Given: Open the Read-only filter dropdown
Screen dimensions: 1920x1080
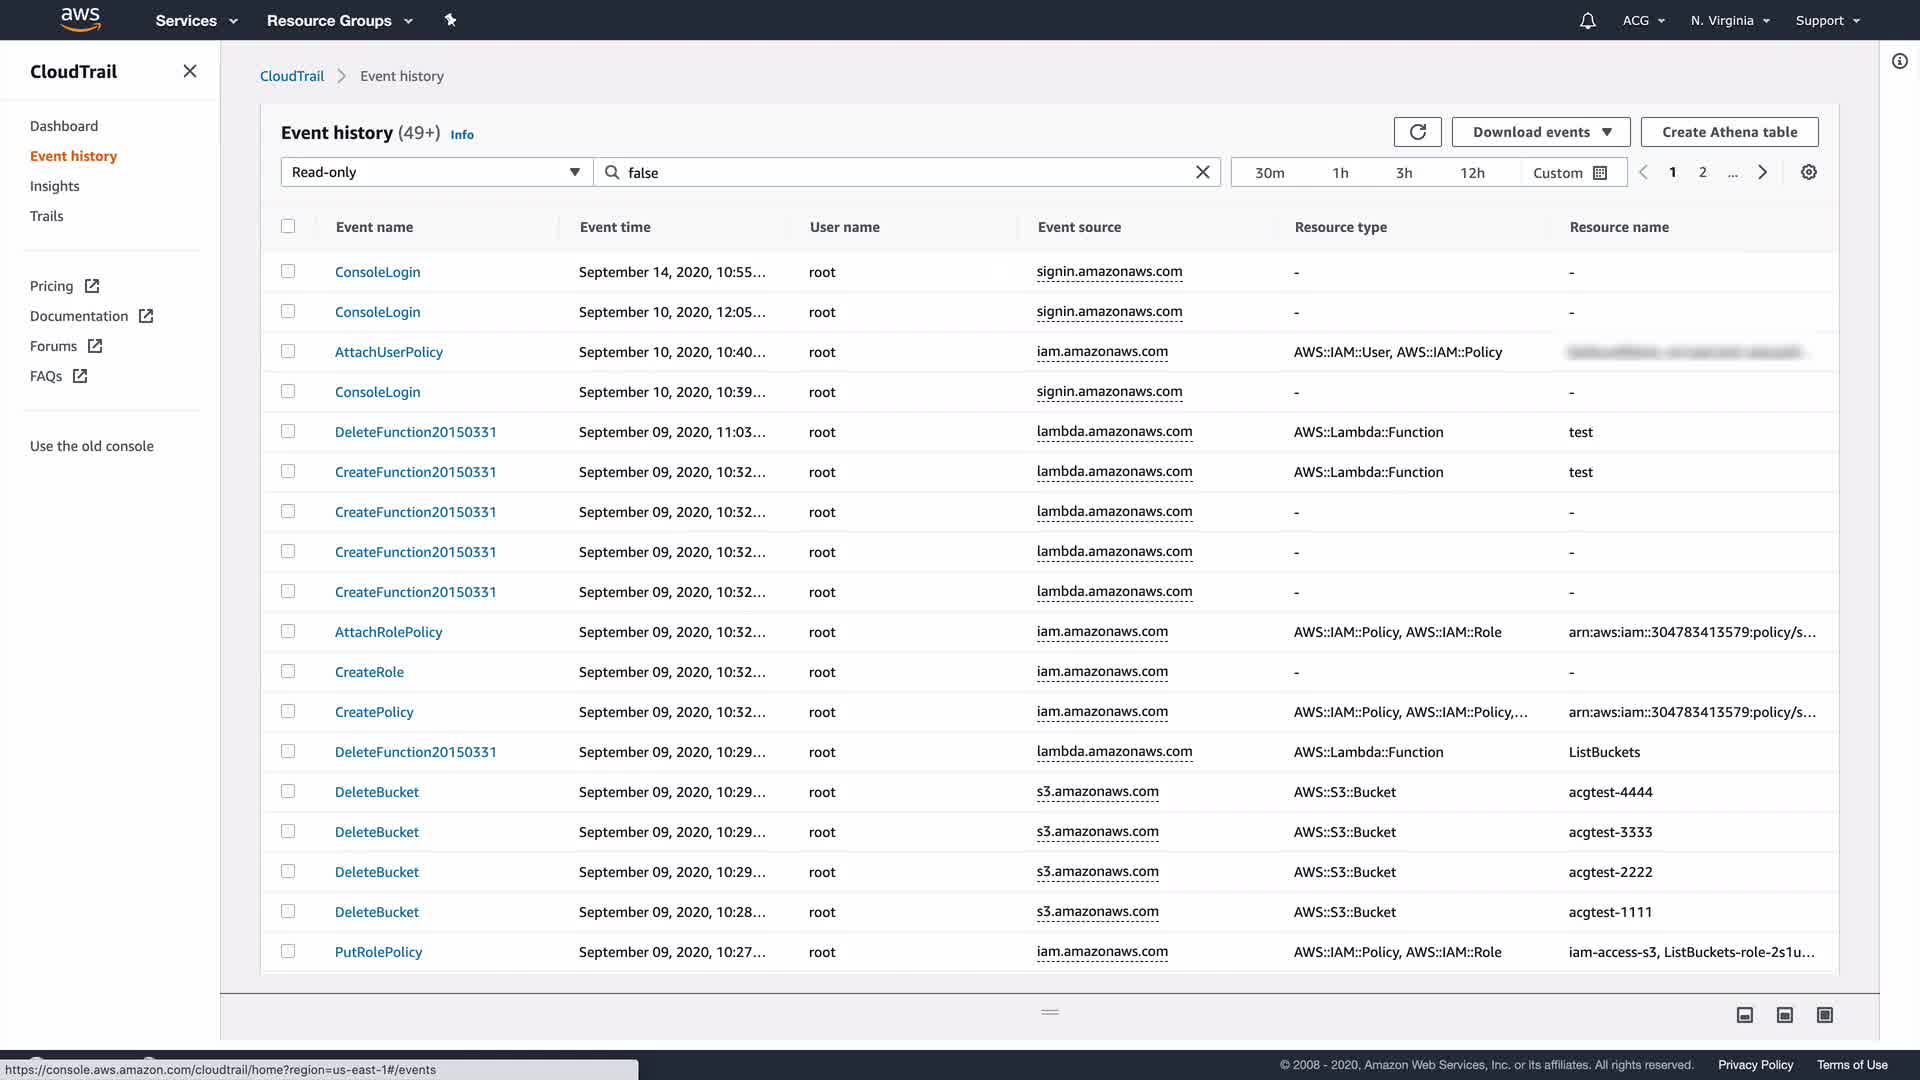Looking at the screenshot, I should tap(436, 172).
